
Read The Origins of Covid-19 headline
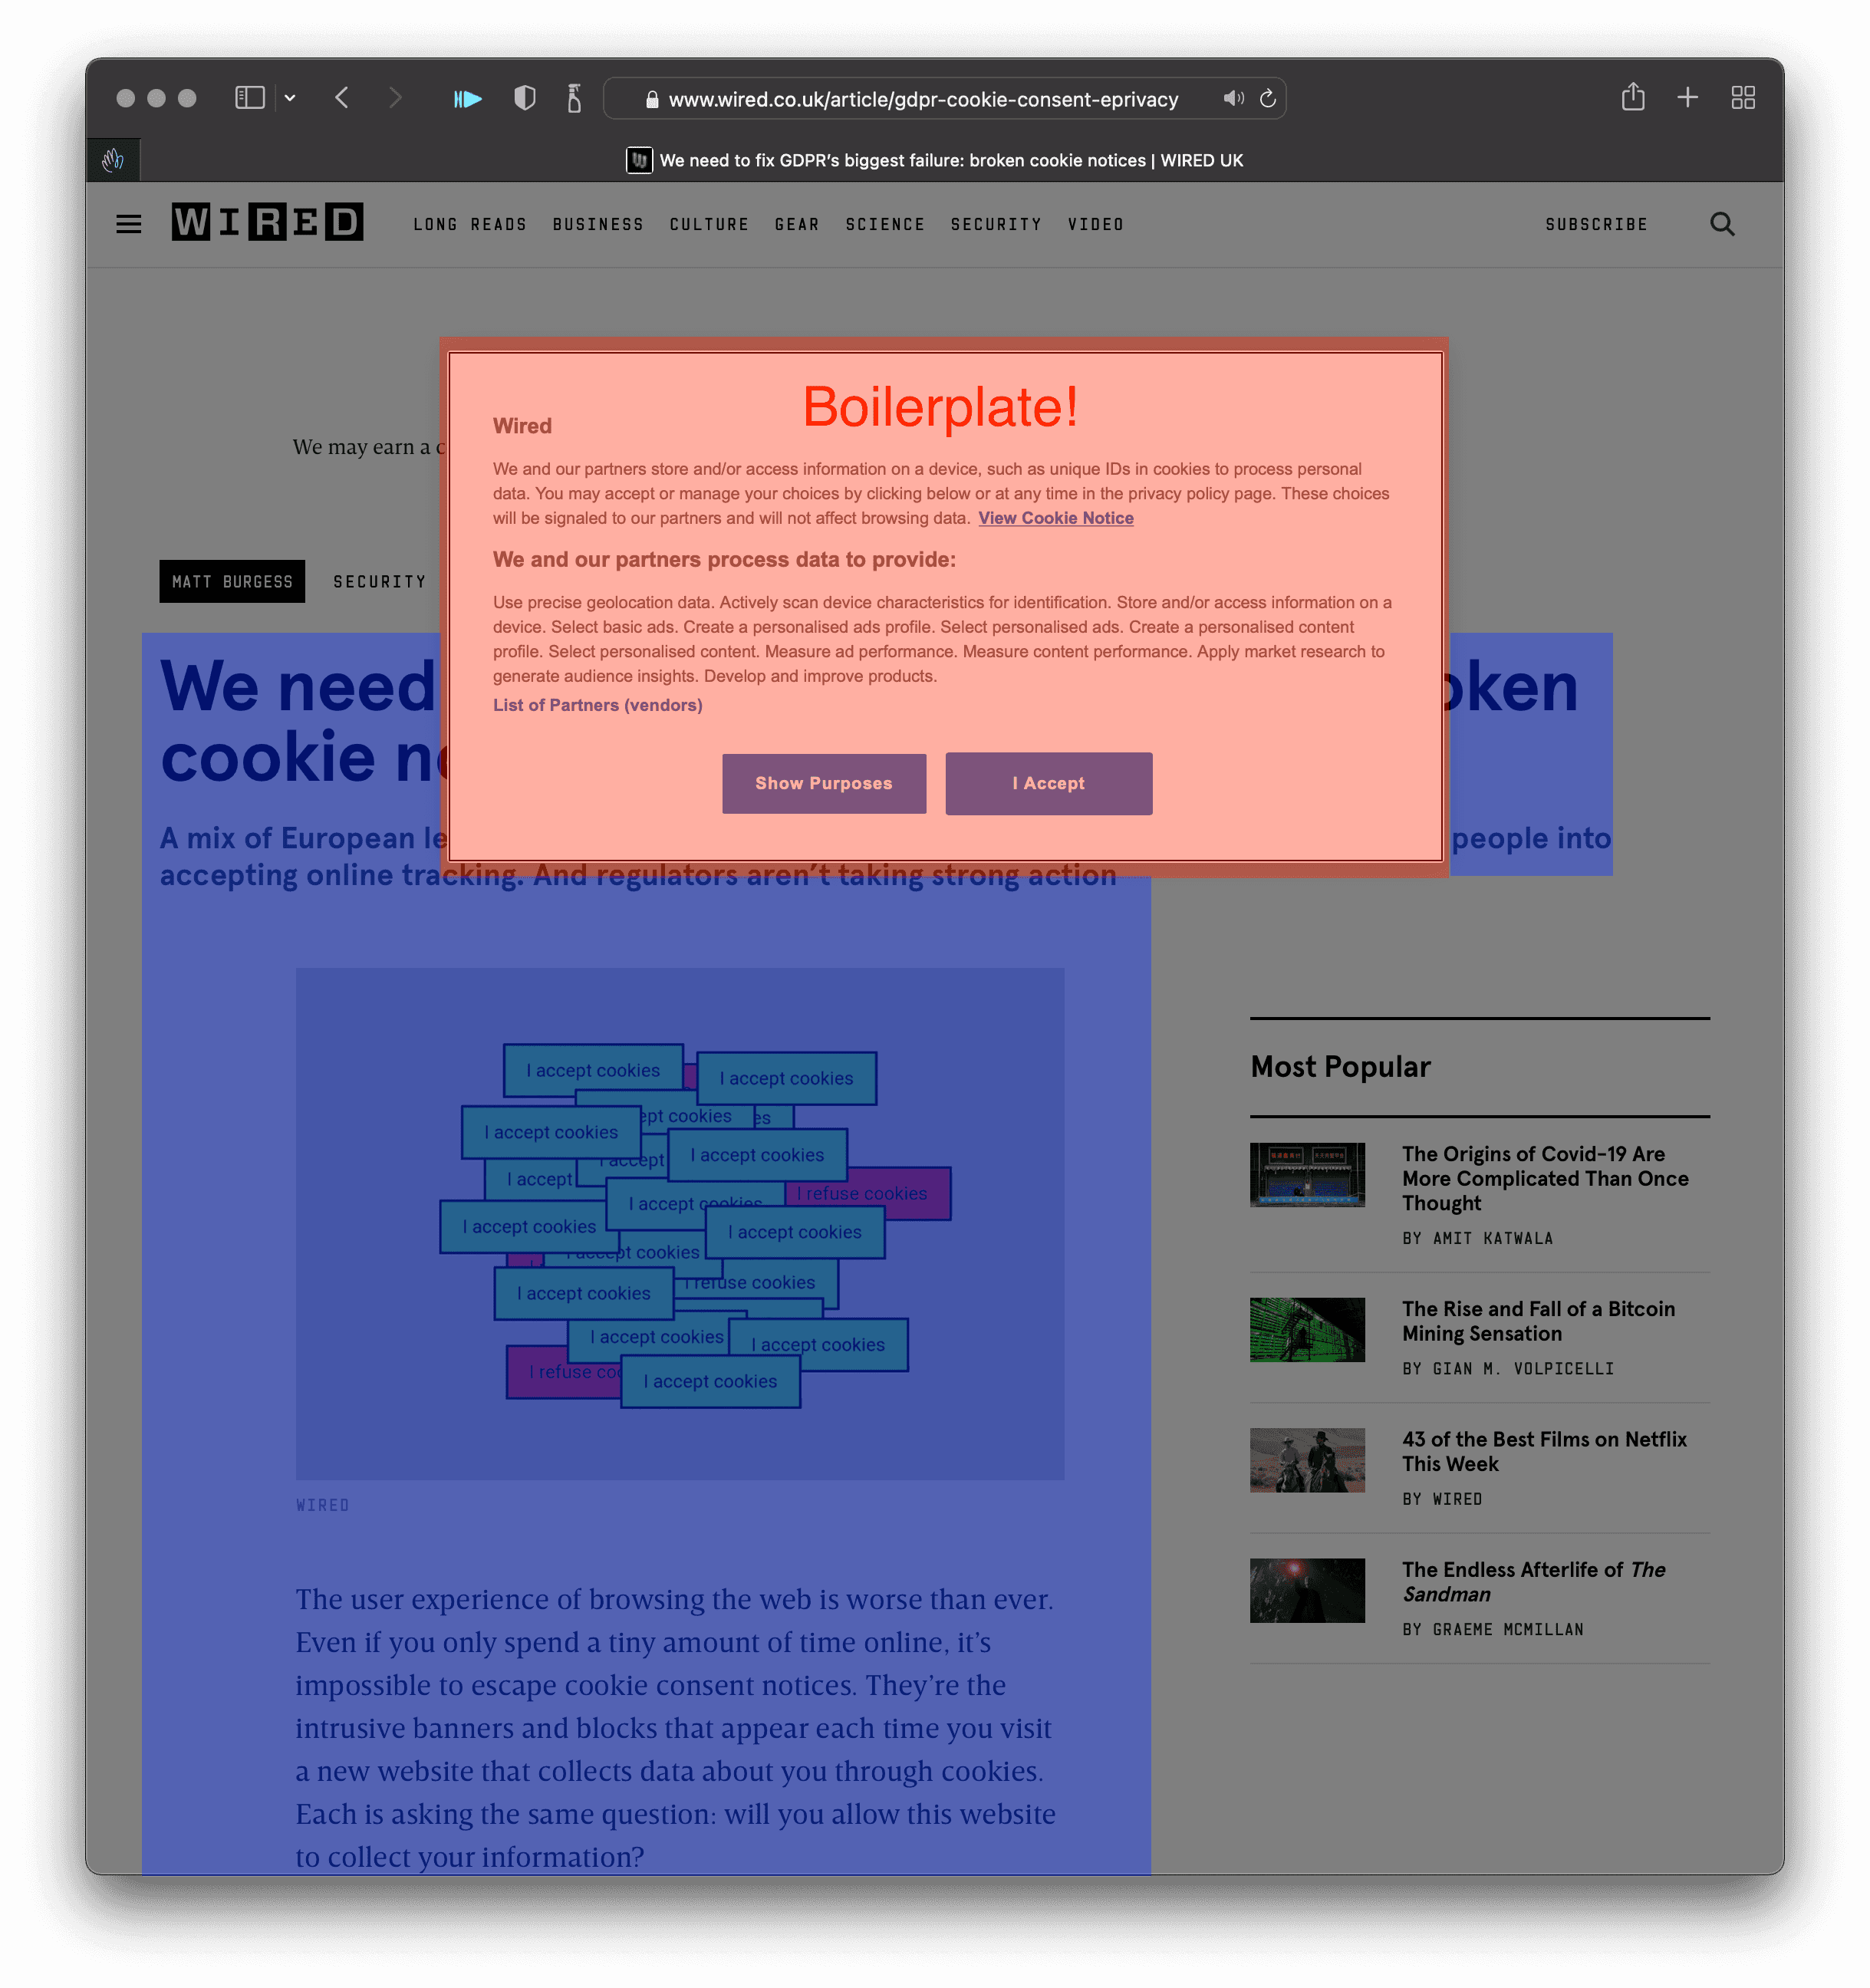click(x=1545, y=1178)
